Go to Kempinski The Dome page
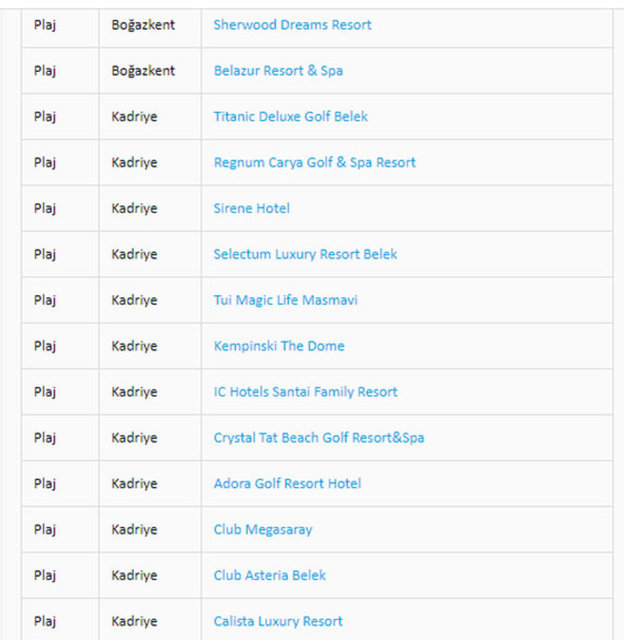This screenshot has width=624, height=640. coord(278,347)
